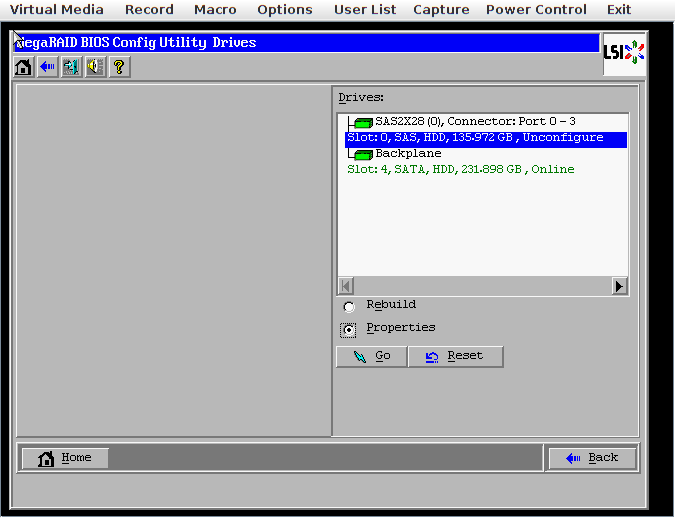Open the Options menu
This screenshot has height=518, width=675.
(285, 9)
